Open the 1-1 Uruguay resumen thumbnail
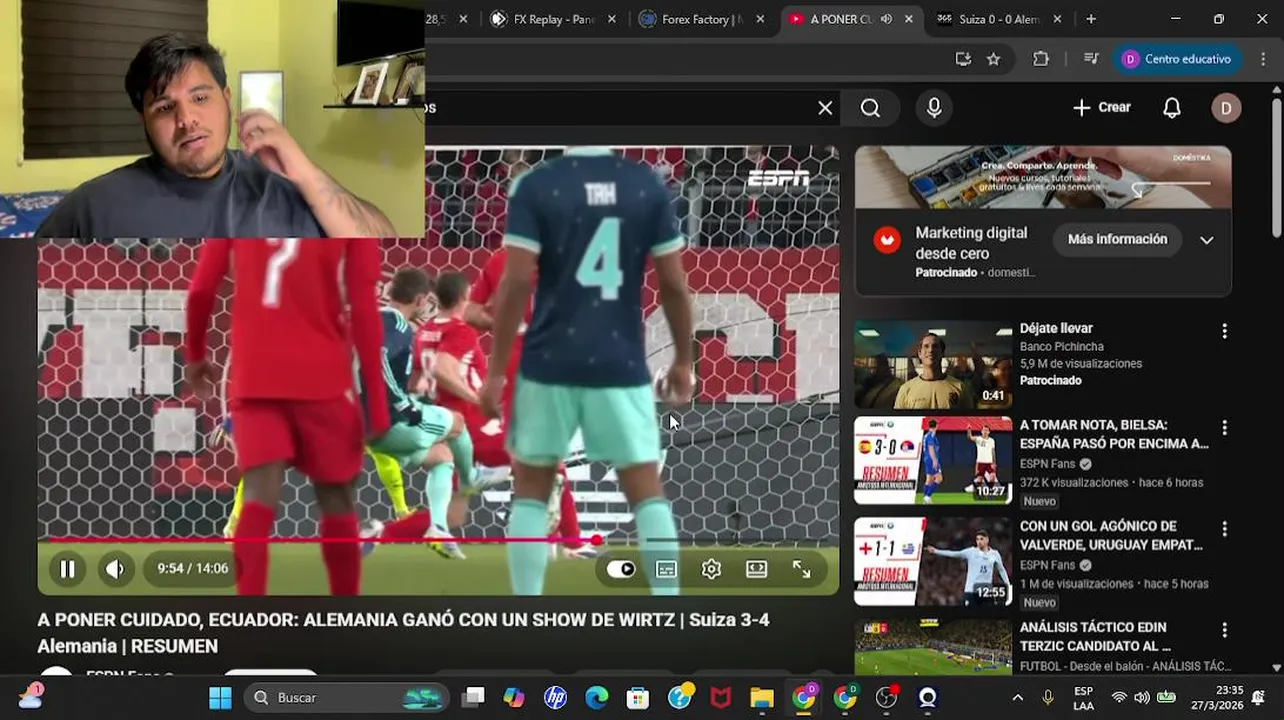Image resolution: width=1284 pixels, height=720 pixels. click(x=933, y=562)
